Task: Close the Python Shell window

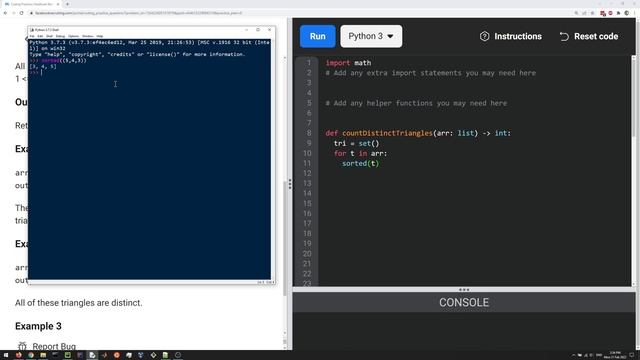Action: pos(269,30)
